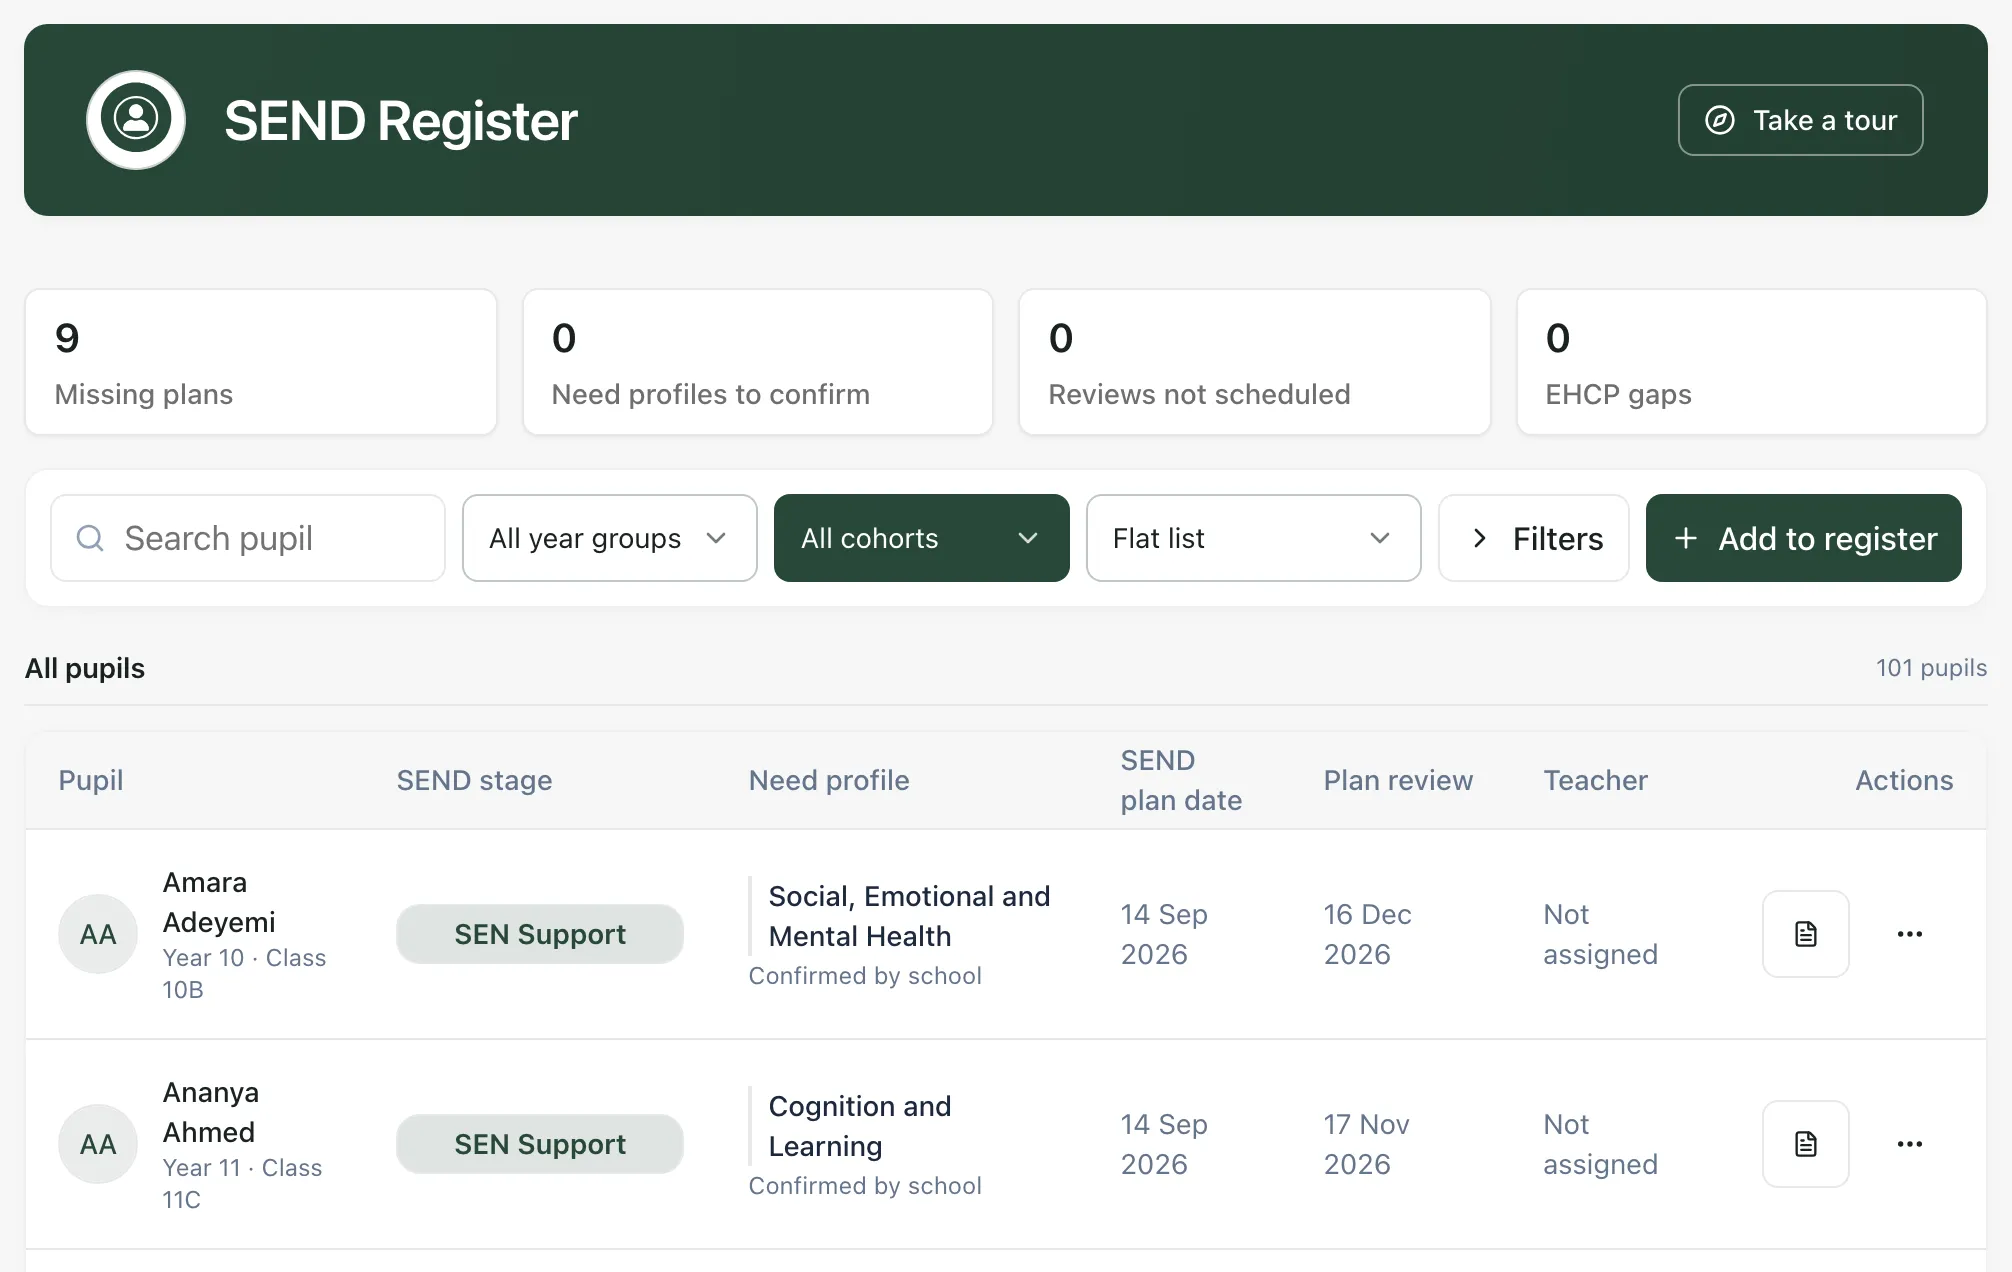Click the SEND Register profile logo icon
Image resolution: width=2012 pixels, height=1272 pixels.
click(x=136, y=120)
